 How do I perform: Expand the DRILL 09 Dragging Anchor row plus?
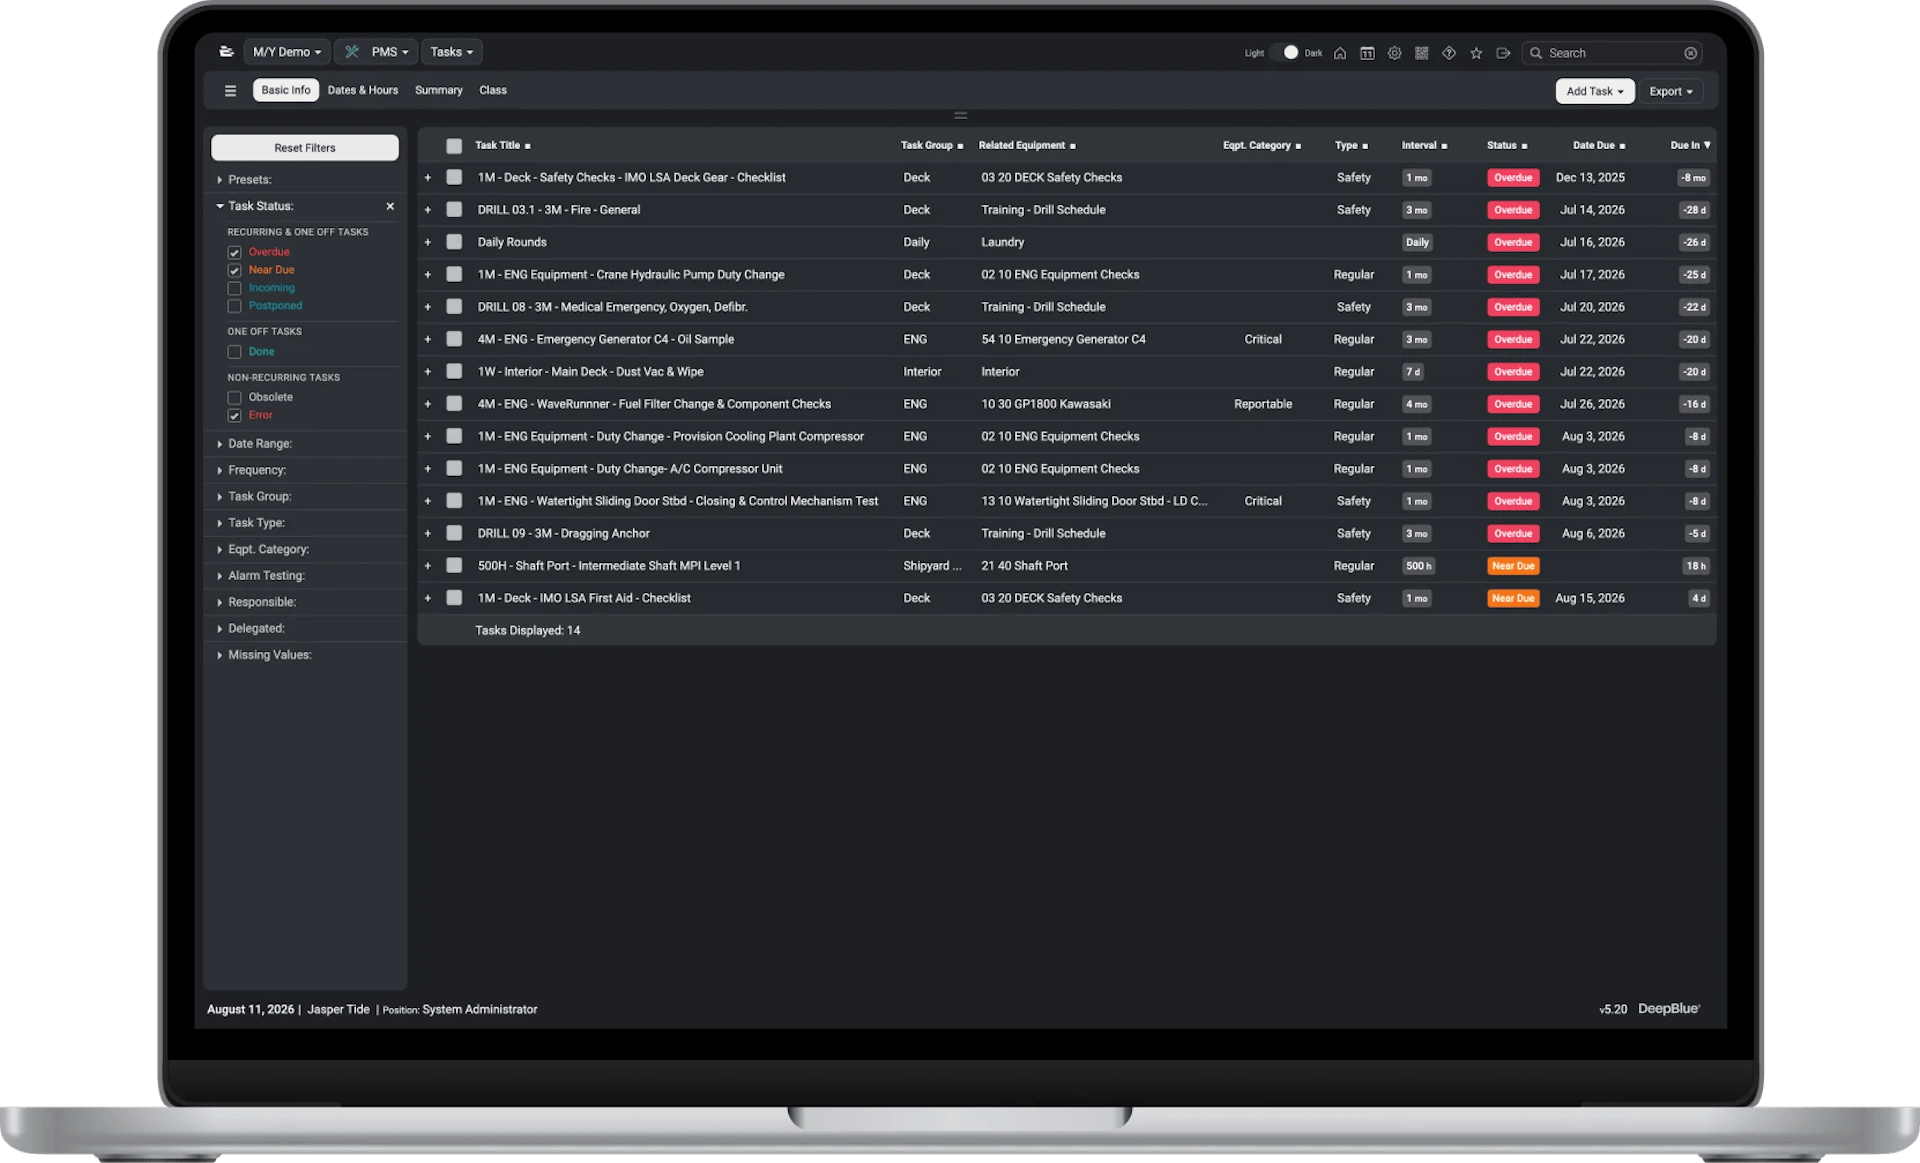pyautogui.click(x=428, y=534)
